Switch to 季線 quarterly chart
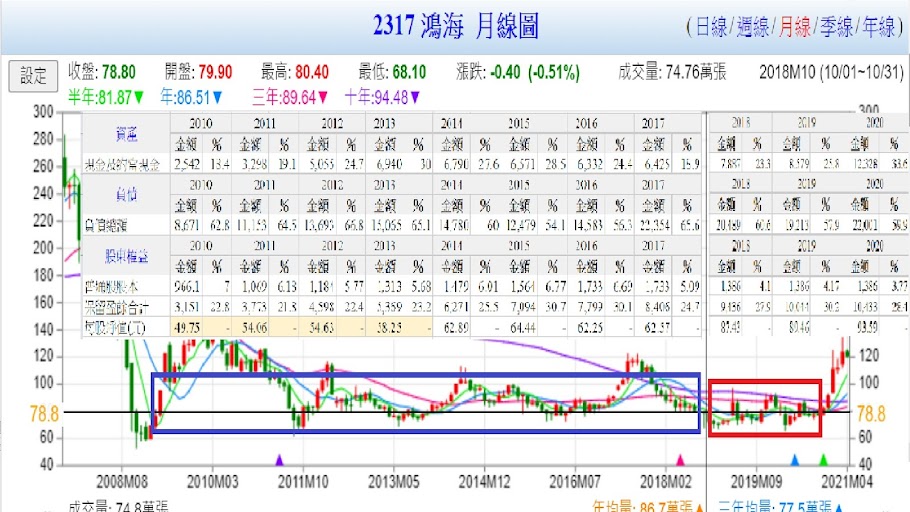 point(836,27)
